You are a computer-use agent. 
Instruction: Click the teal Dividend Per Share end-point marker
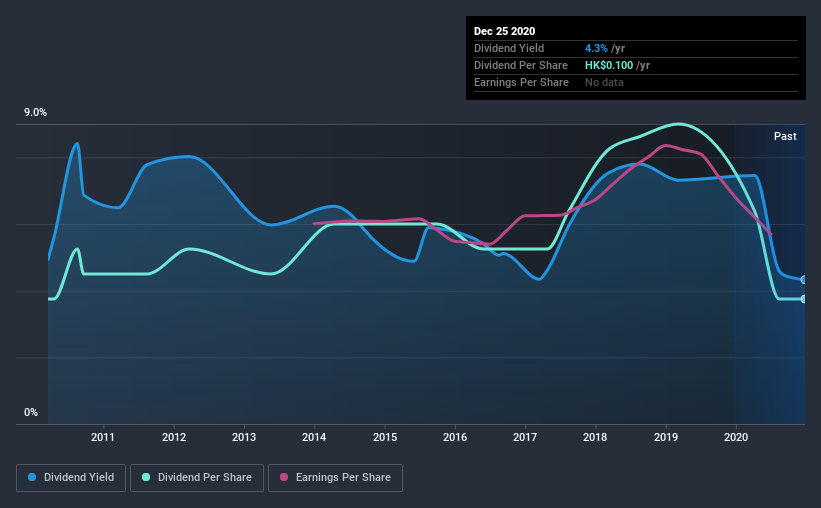[804, 299]
